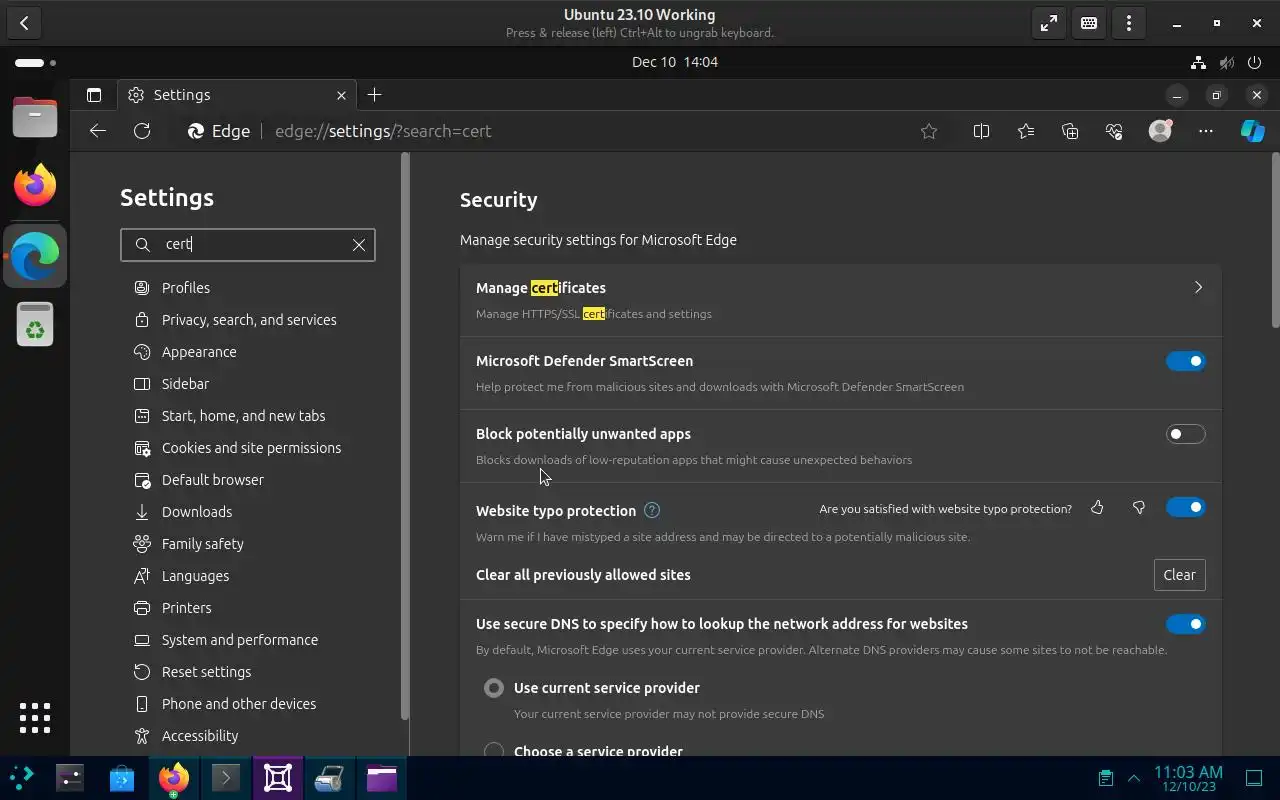The width and height of the screenshot is (1280, 800).
Task: Open the virtual keyboard icon in VM toolbar
Action: (1089, 23)
